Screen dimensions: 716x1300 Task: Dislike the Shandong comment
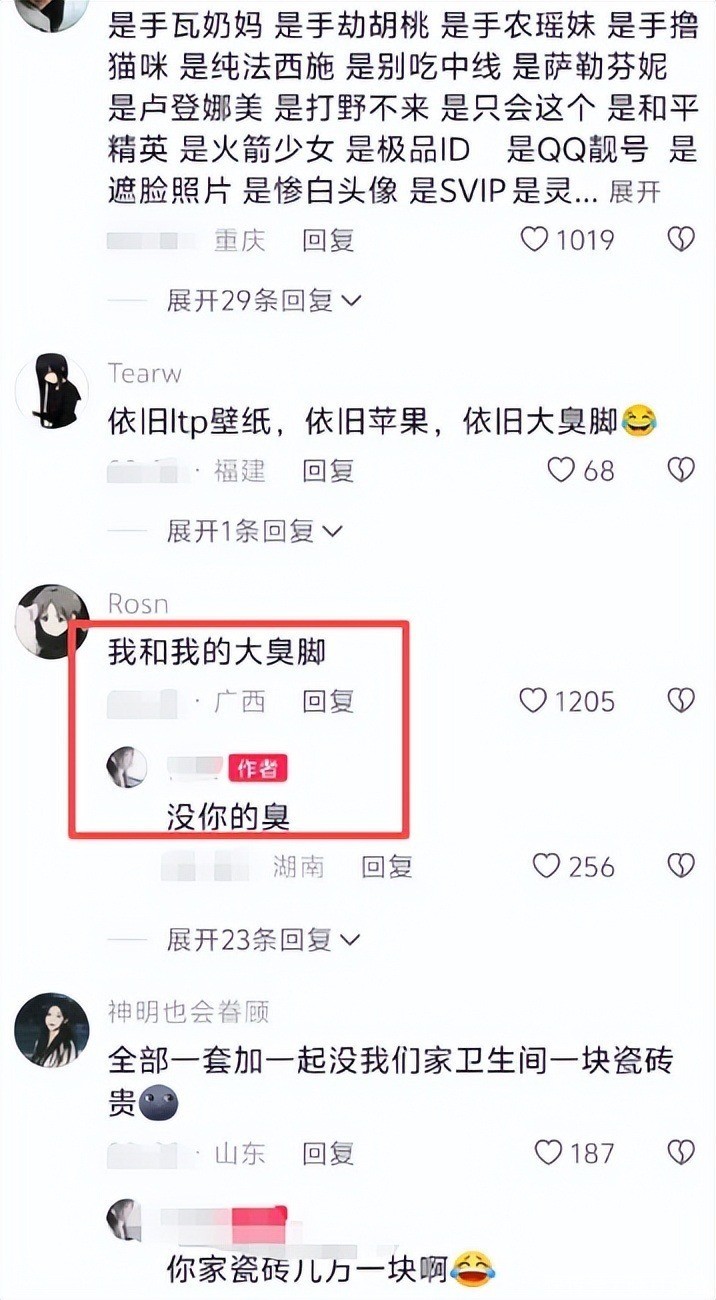click(x=681, y=1153)
